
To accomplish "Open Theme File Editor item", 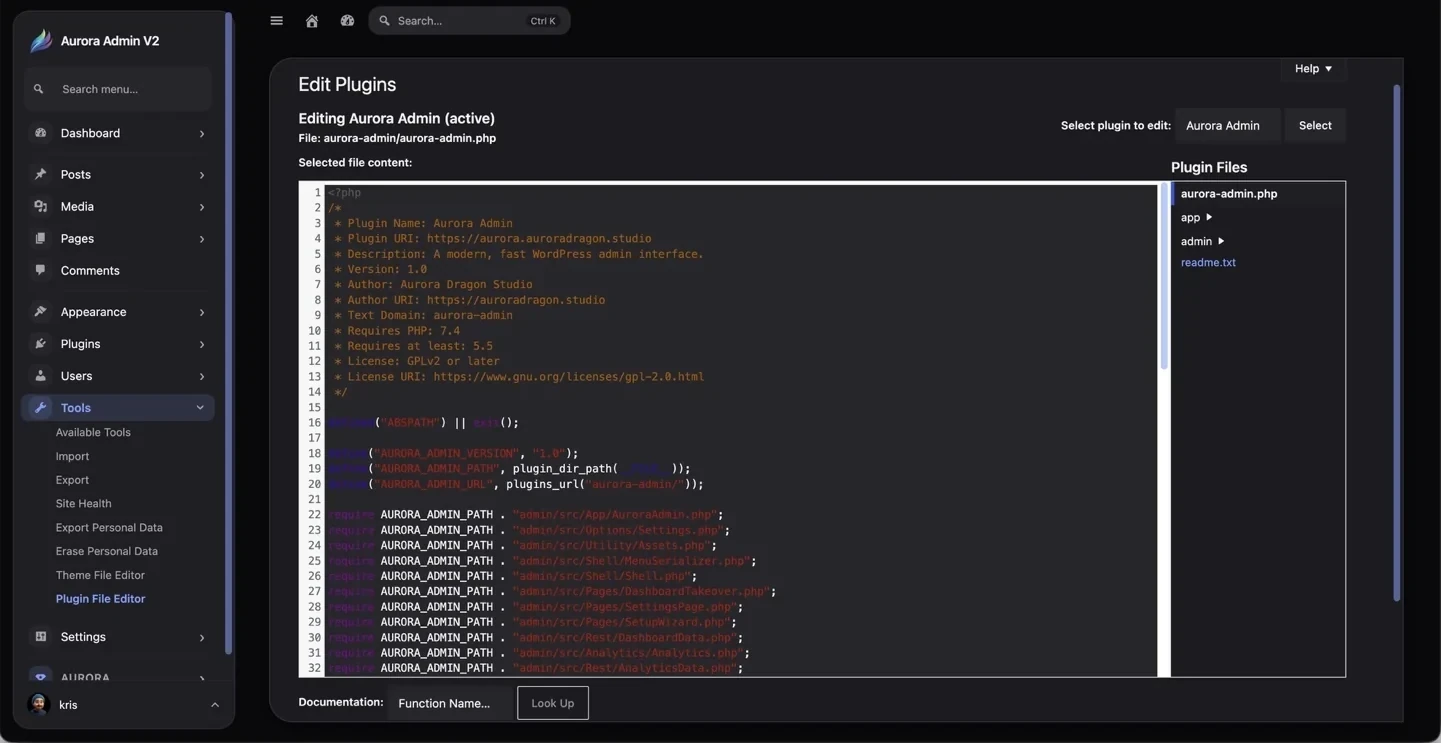I will [100, 575].
